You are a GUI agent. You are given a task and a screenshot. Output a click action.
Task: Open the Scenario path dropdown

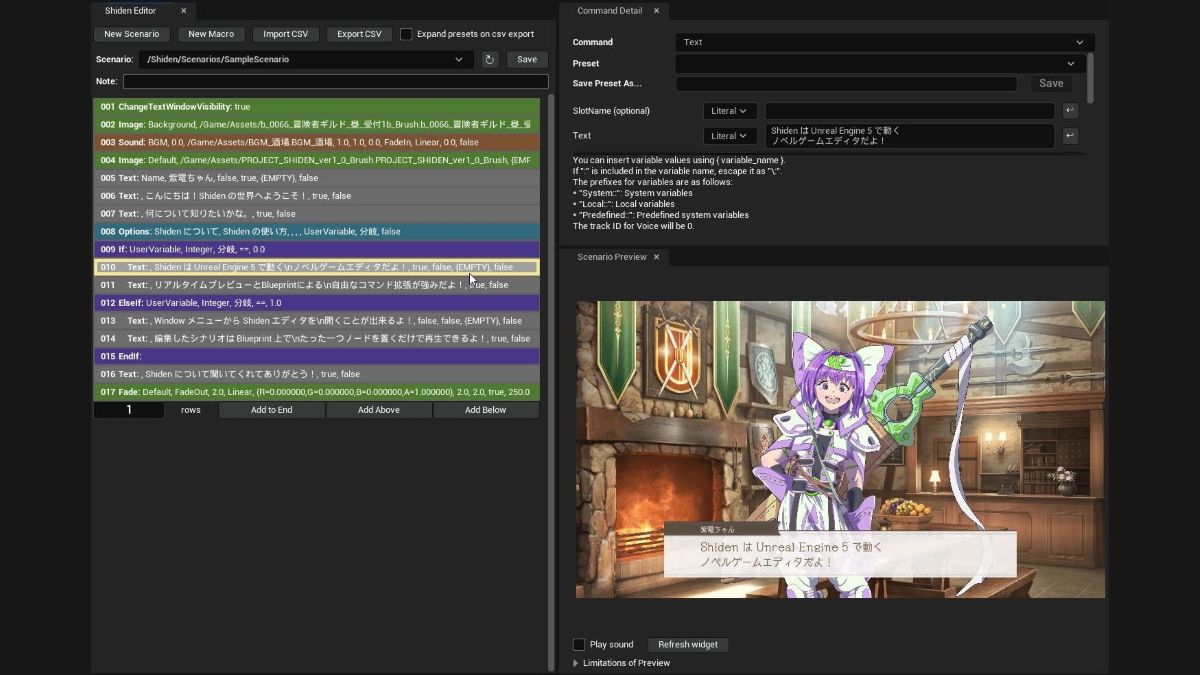(x=306, y=60)
